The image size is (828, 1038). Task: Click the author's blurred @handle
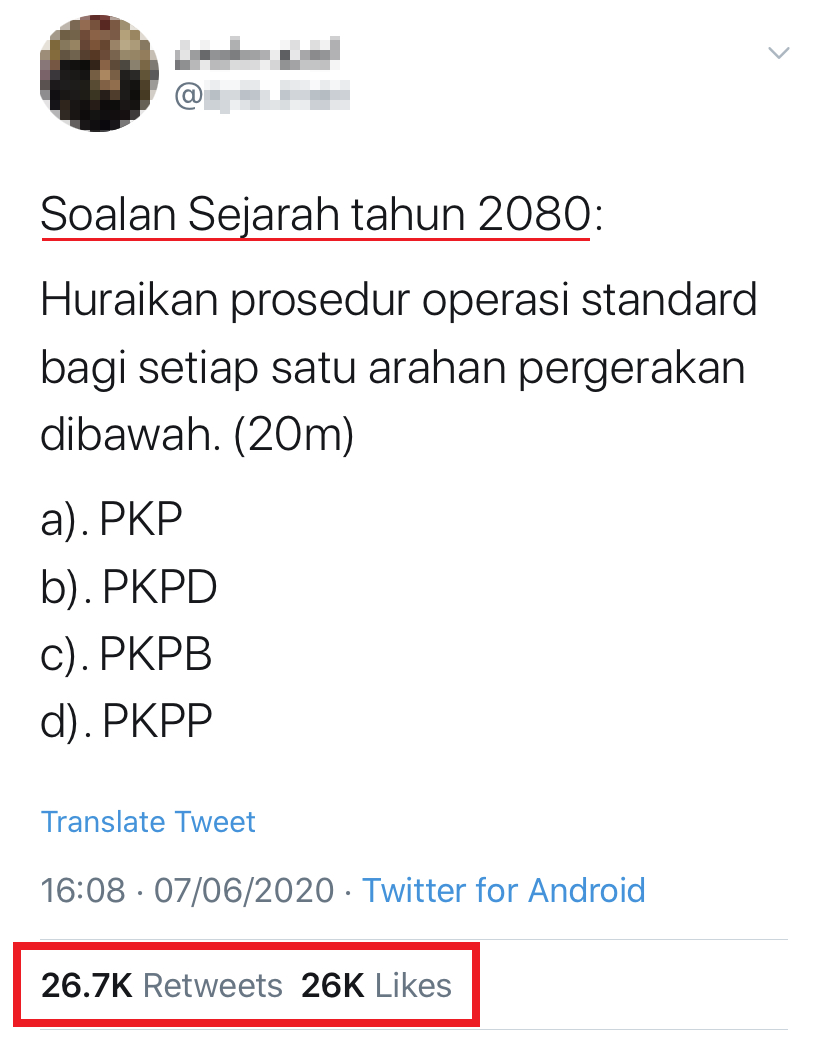(262, 97)
